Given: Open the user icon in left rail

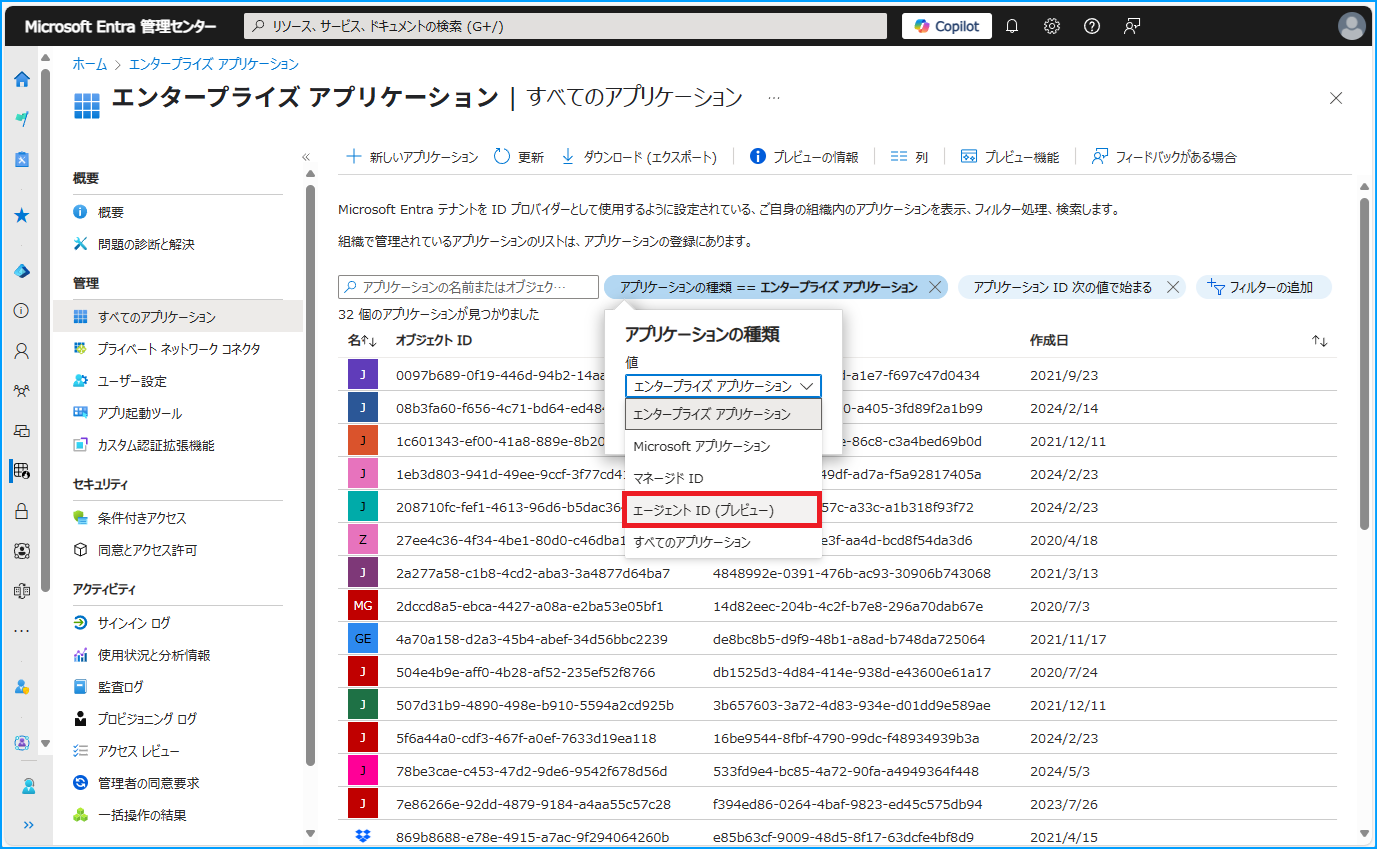Looking at the screenshot, I should click(x=21, y=351).
